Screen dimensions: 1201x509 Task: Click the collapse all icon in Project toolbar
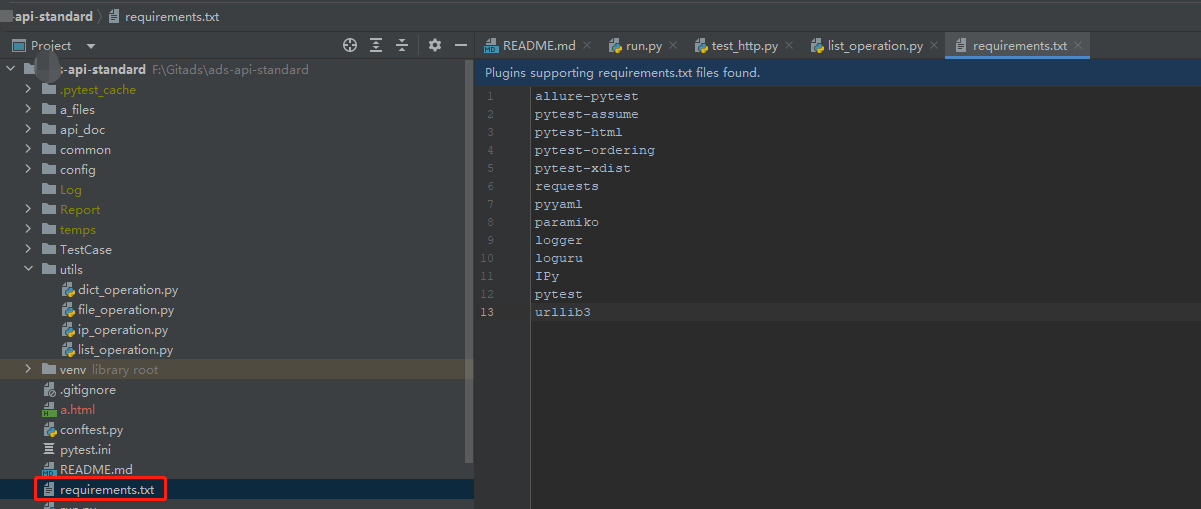(x=402, y=45)
